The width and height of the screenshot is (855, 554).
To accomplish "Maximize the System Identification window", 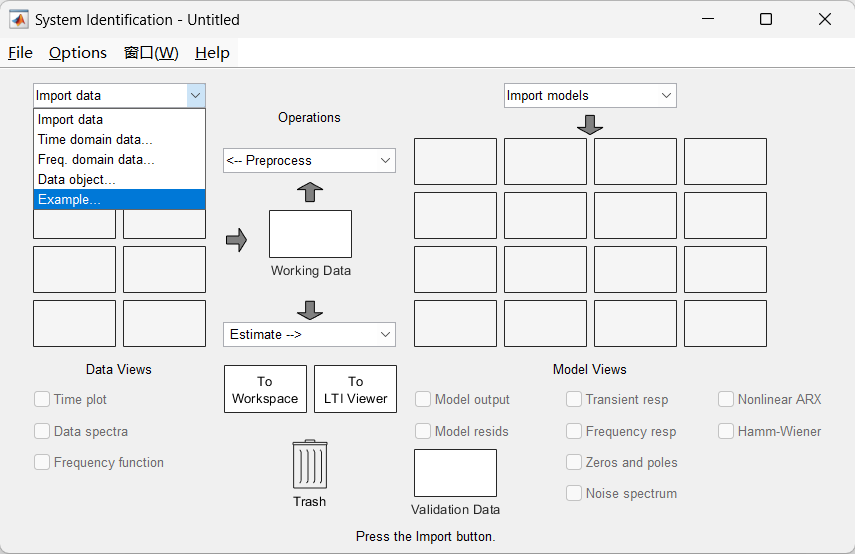I will 766,19.
